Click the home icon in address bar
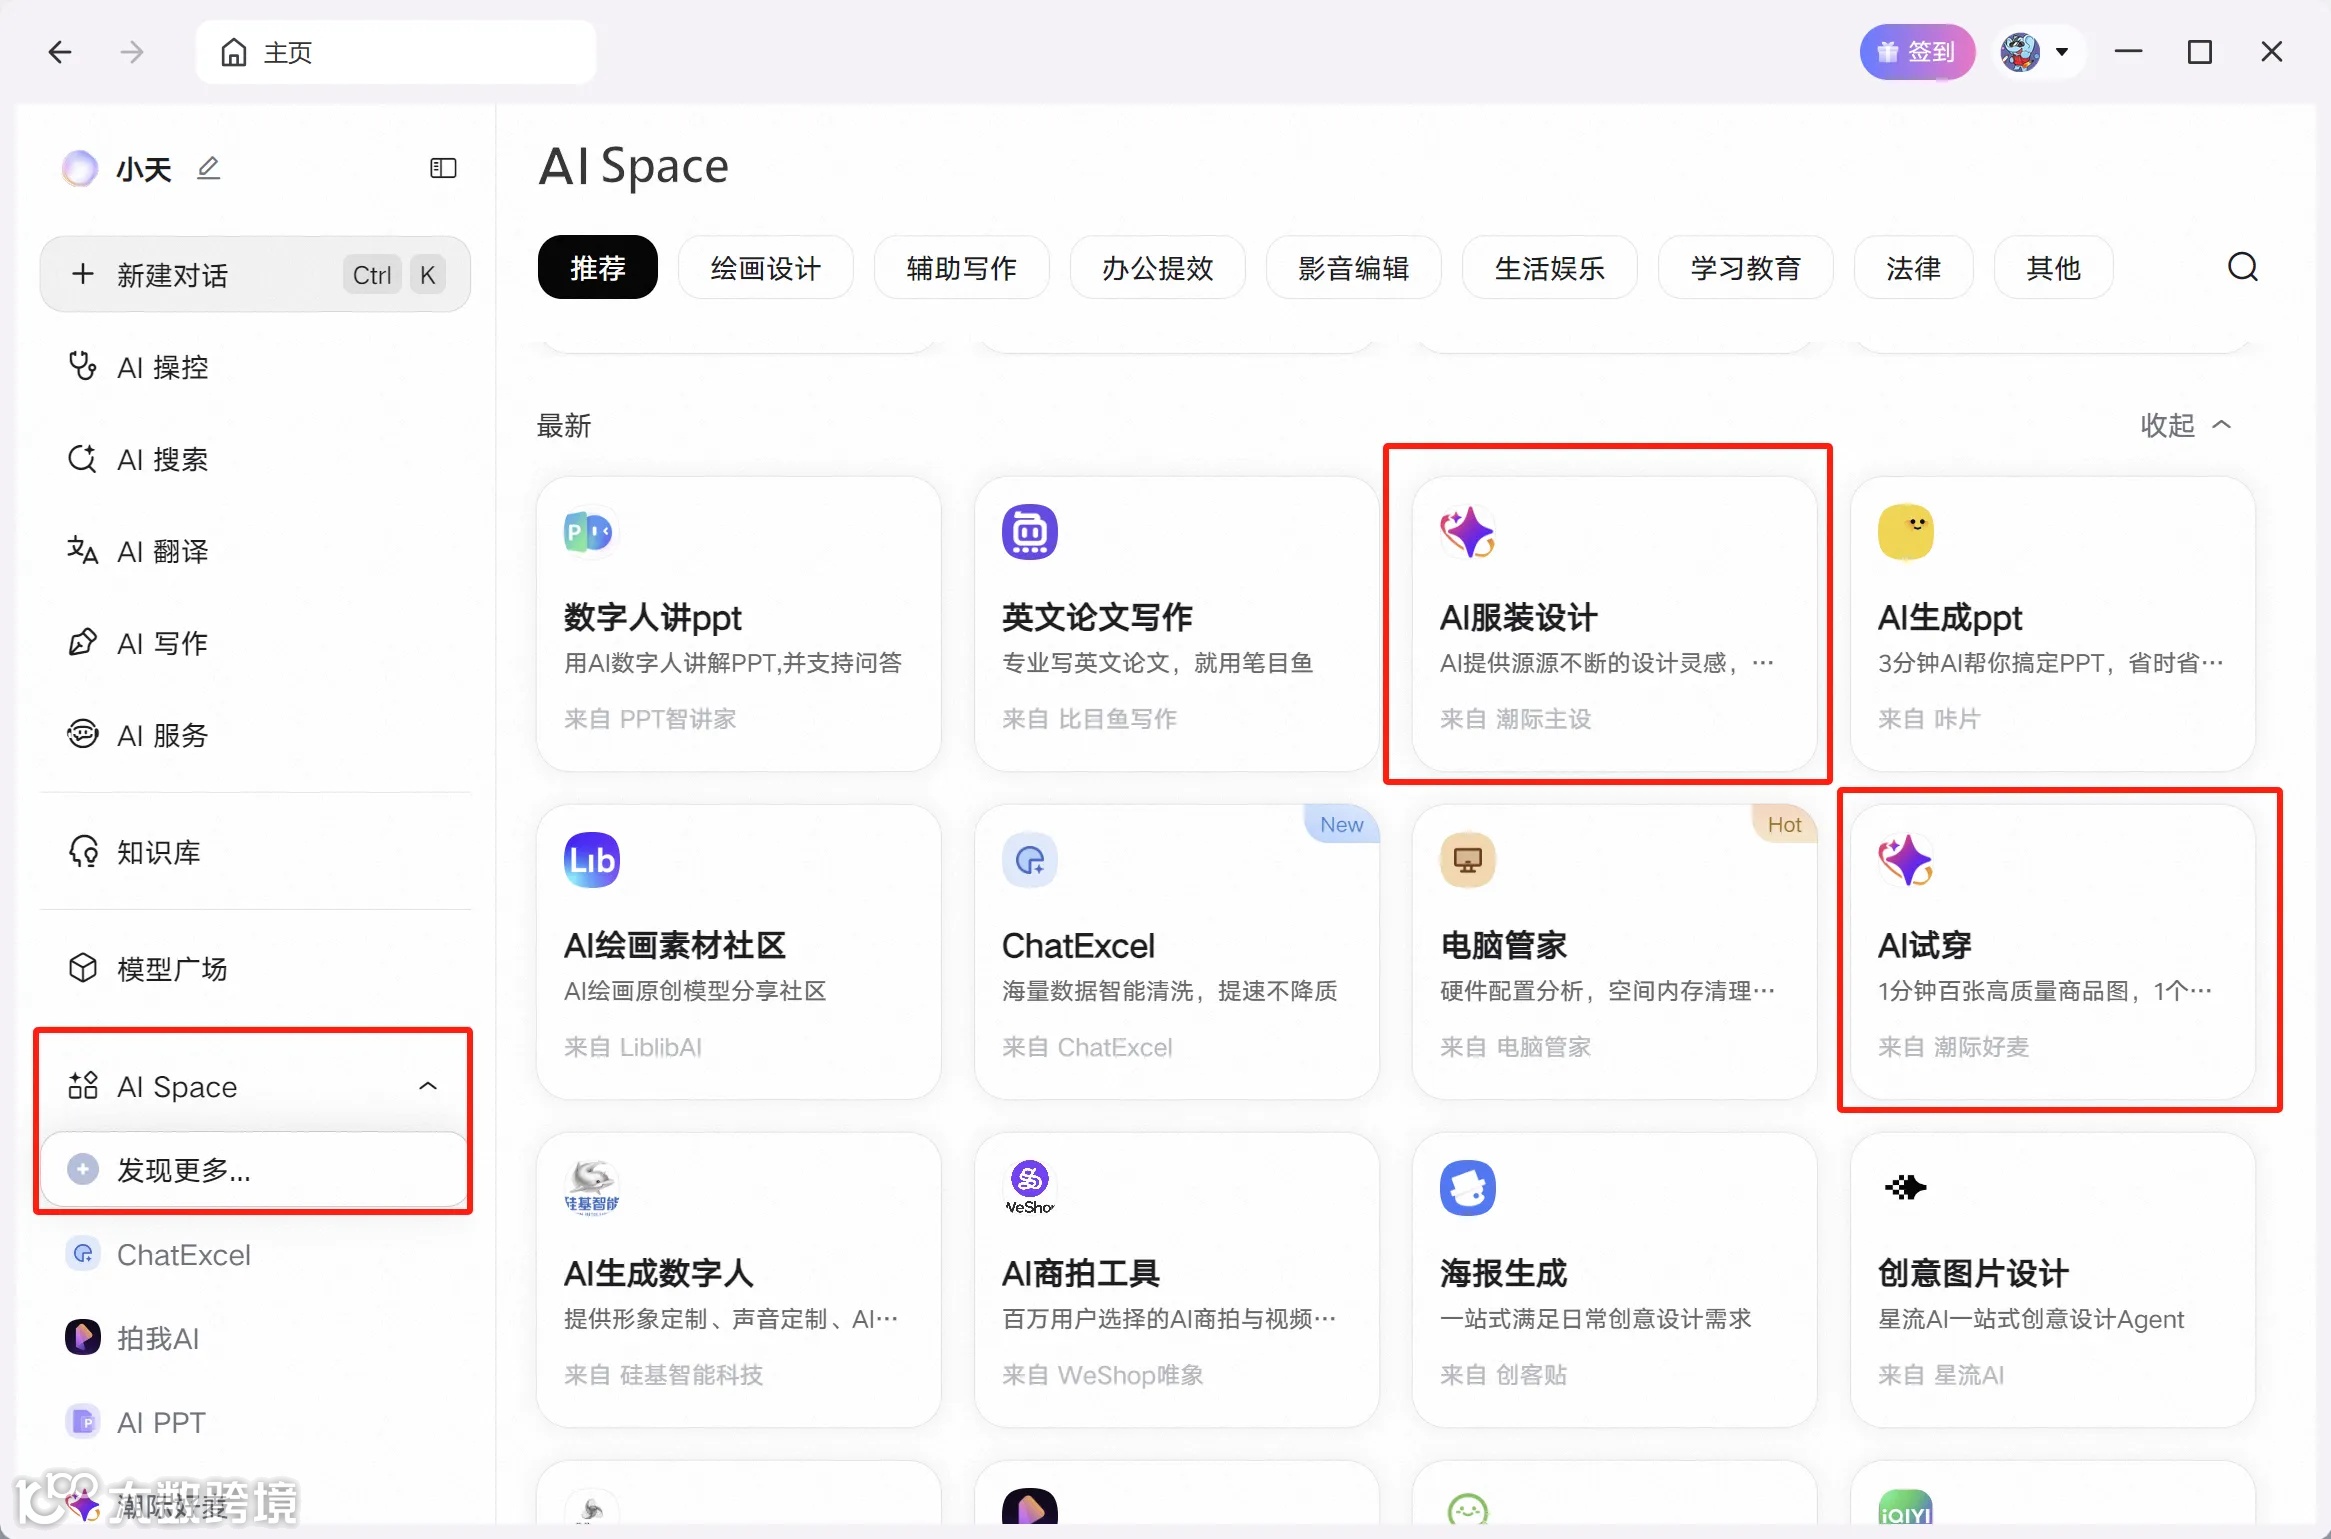The height and width of the screenshot is (1539, 2331). click(x=234, y=52)
